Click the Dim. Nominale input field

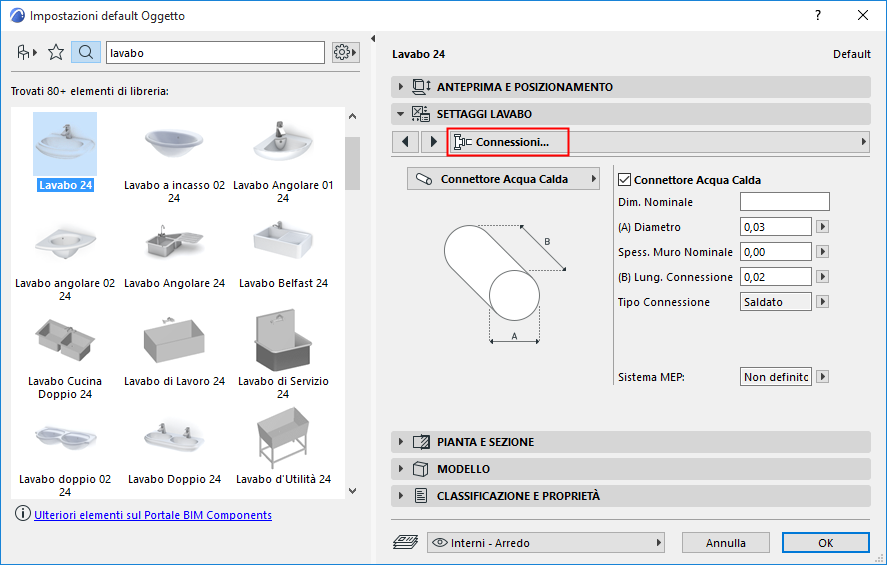pyautogui.click(x=785, y=201)
